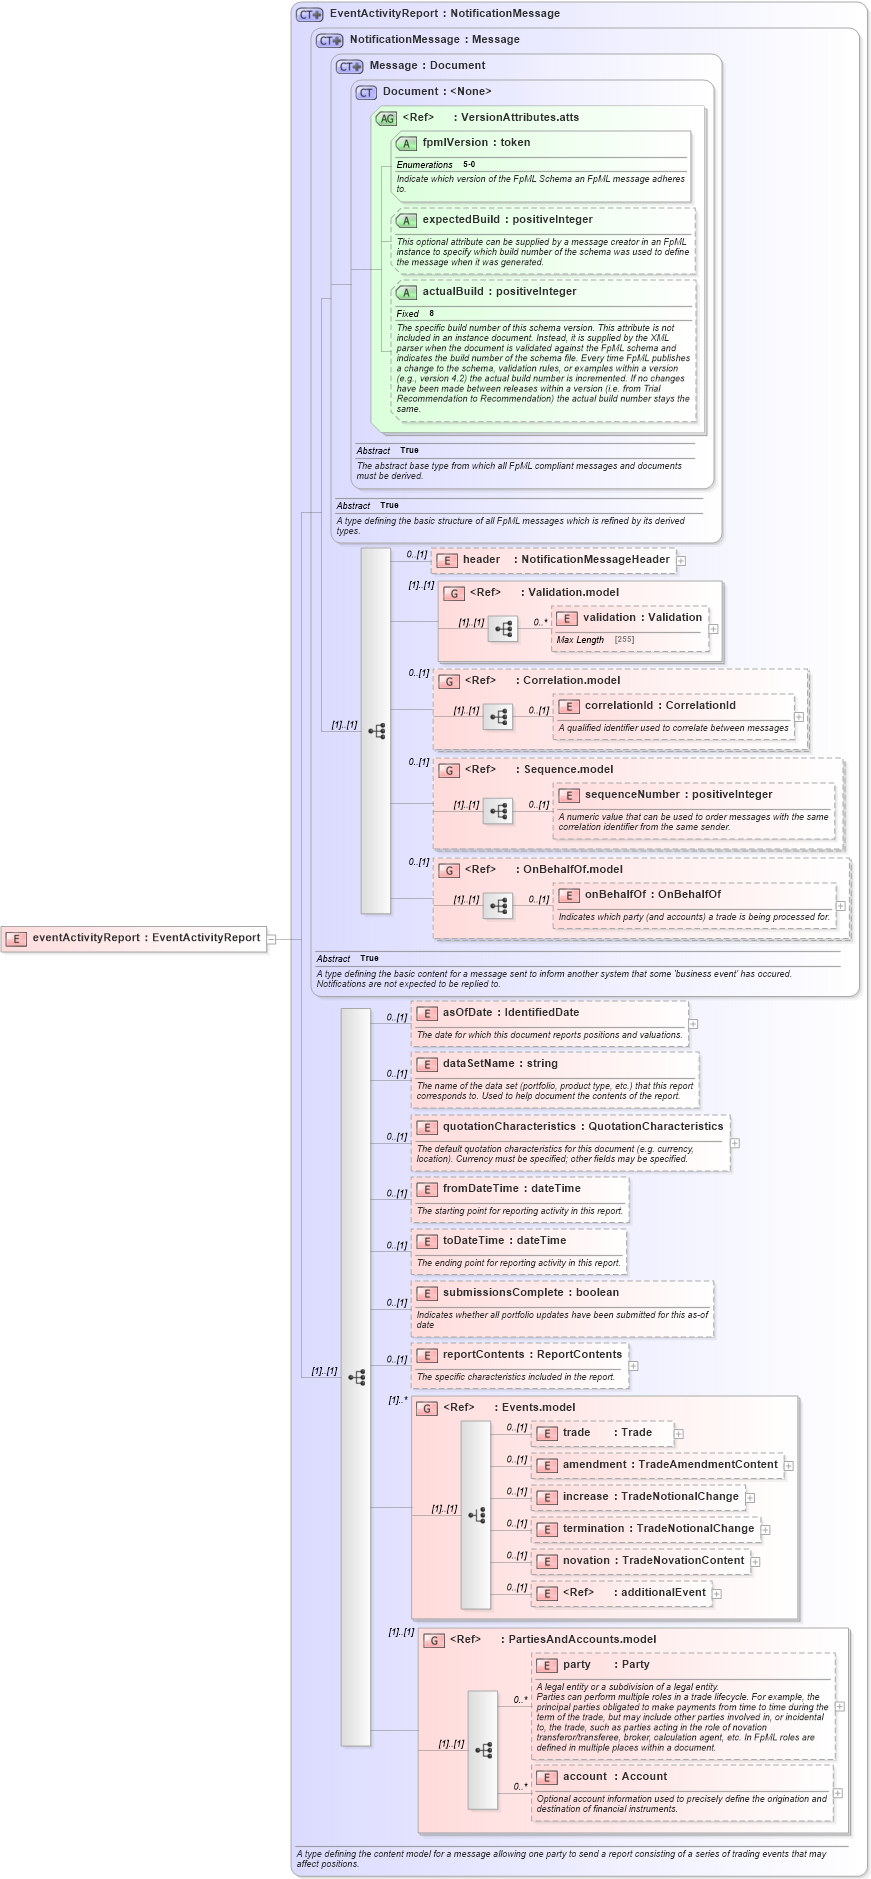Expand the correlationId element
871x1879 pixels.
(x=799, y=717)
